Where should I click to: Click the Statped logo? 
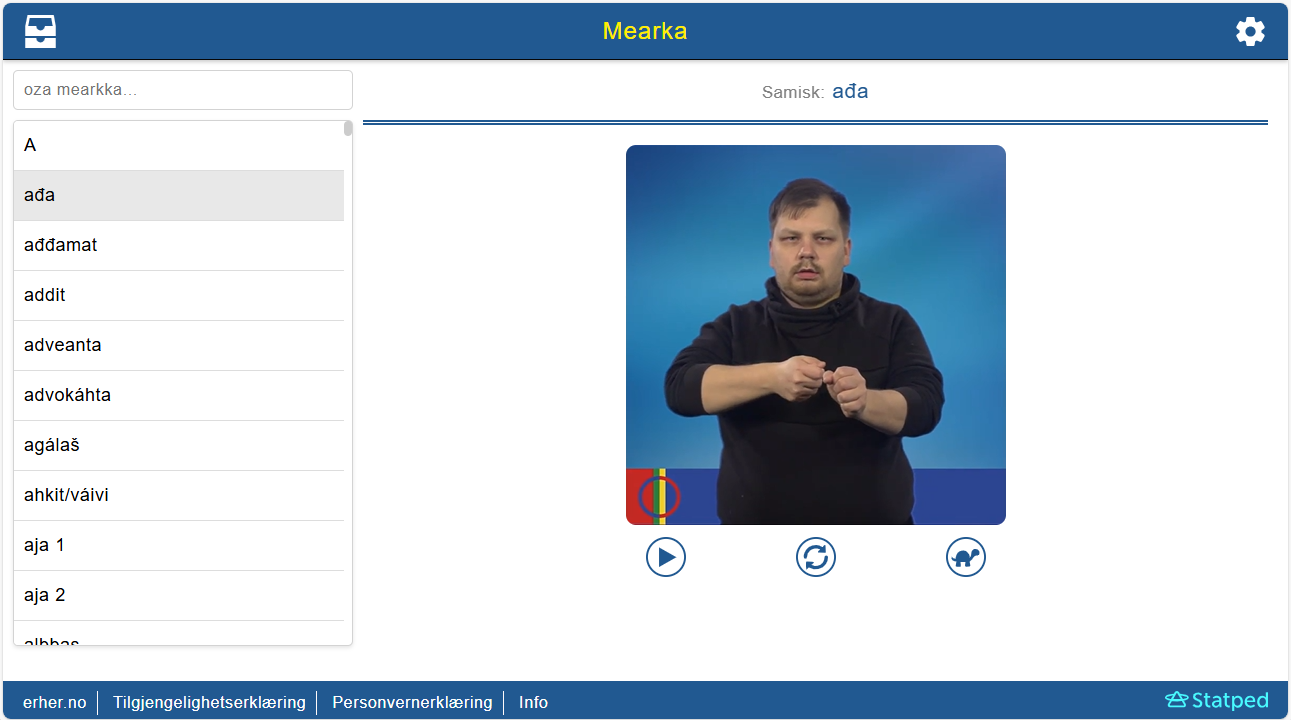tap(1217, 700)
